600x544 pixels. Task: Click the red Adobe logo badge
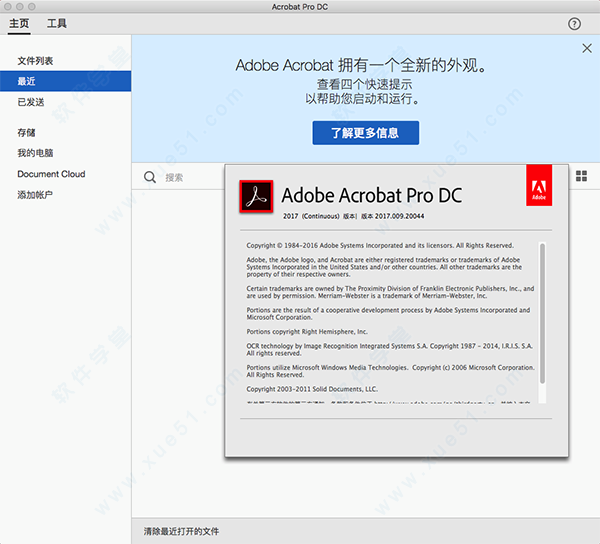[539, 186]
